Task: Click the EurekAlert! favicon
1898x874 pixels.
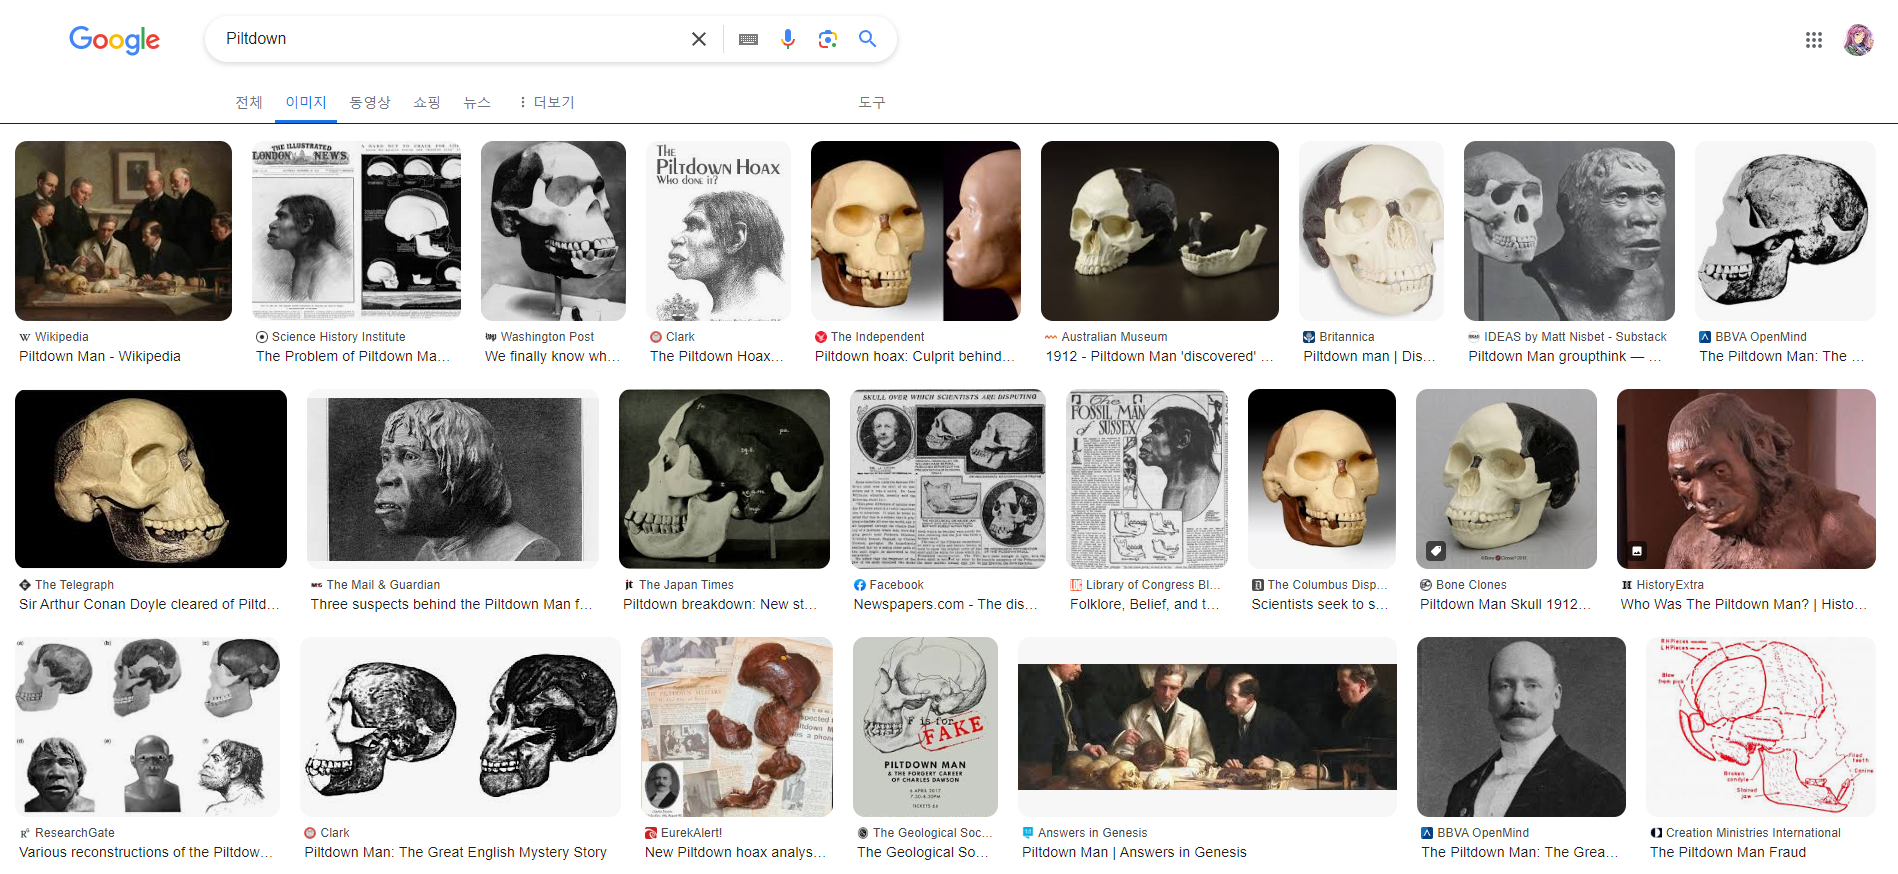Action: 651,833
